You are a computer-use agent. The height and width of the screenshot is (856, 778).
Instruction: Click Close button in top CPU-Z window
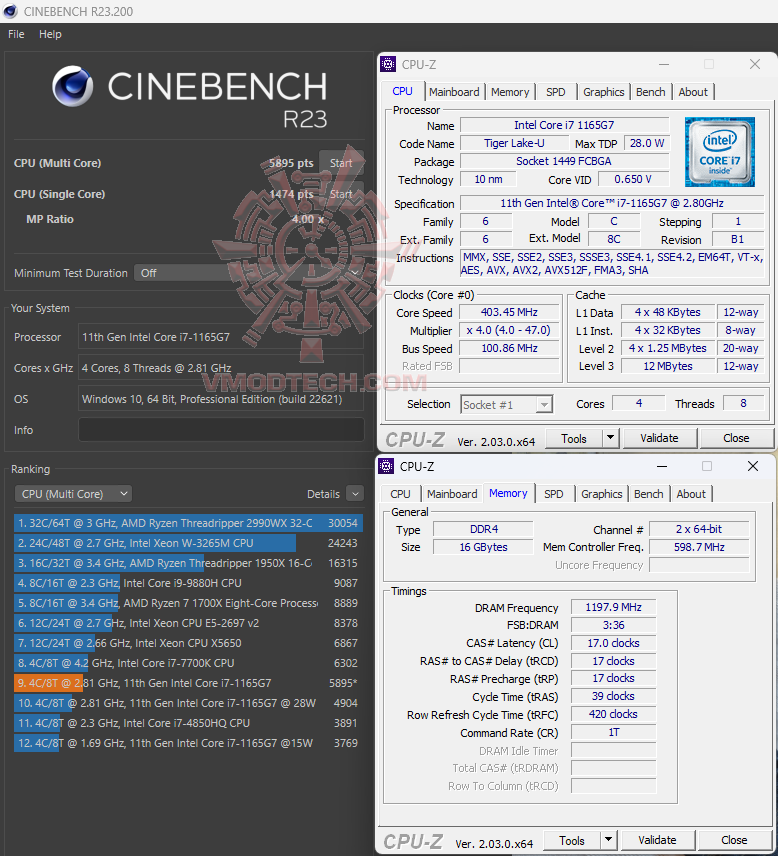tap(736, 438)
